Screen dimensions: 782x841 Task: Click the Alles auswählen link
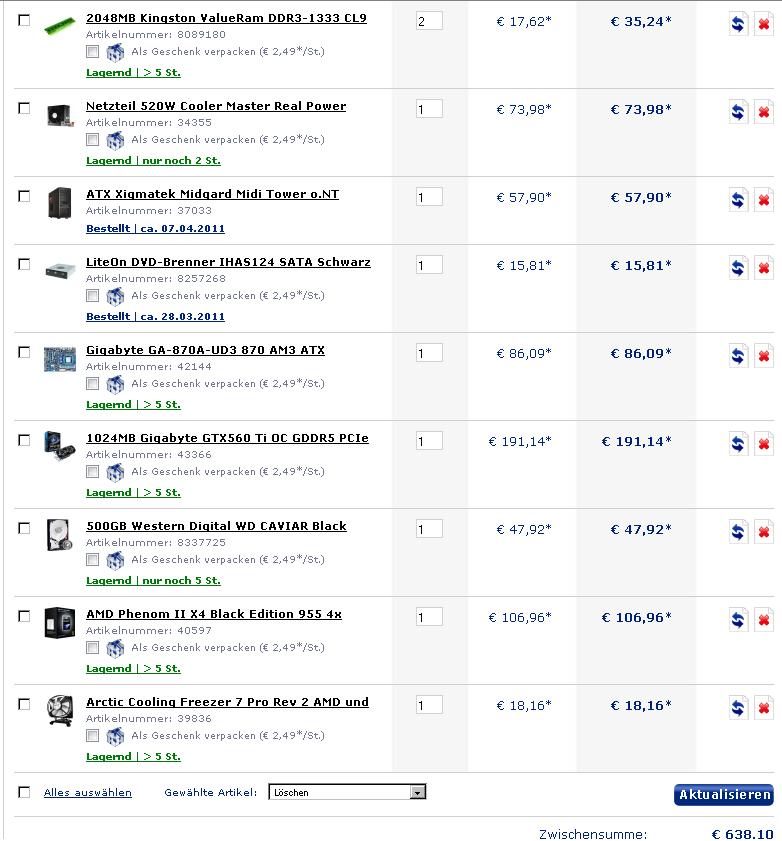(87, 792)
